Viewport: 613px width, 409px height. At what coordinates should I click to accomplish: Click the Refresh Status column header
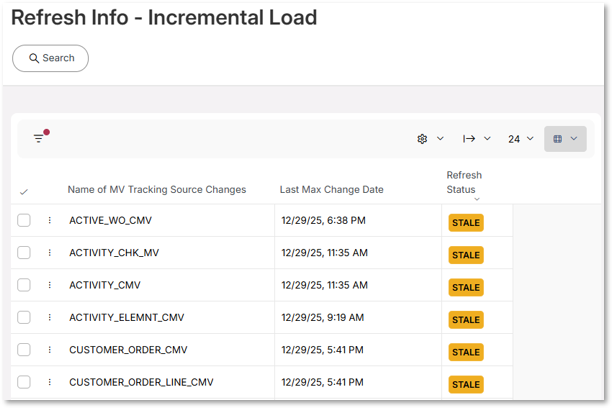click(x=464, y=182)
